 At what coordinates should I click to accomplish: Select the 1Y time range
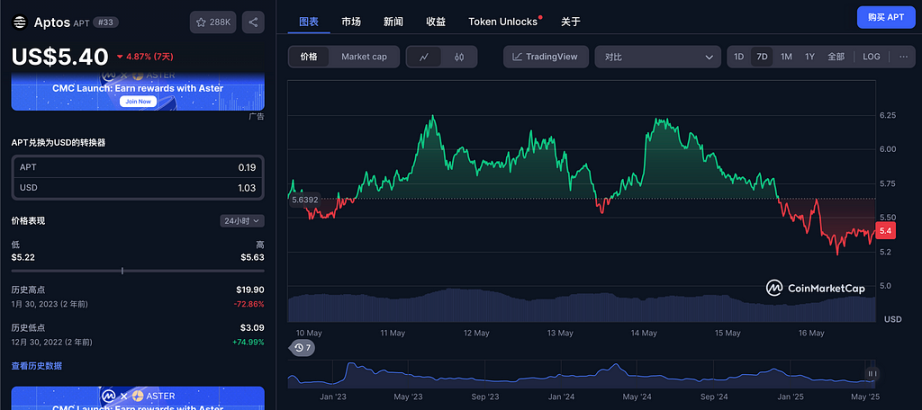click(x=810, y=57)
